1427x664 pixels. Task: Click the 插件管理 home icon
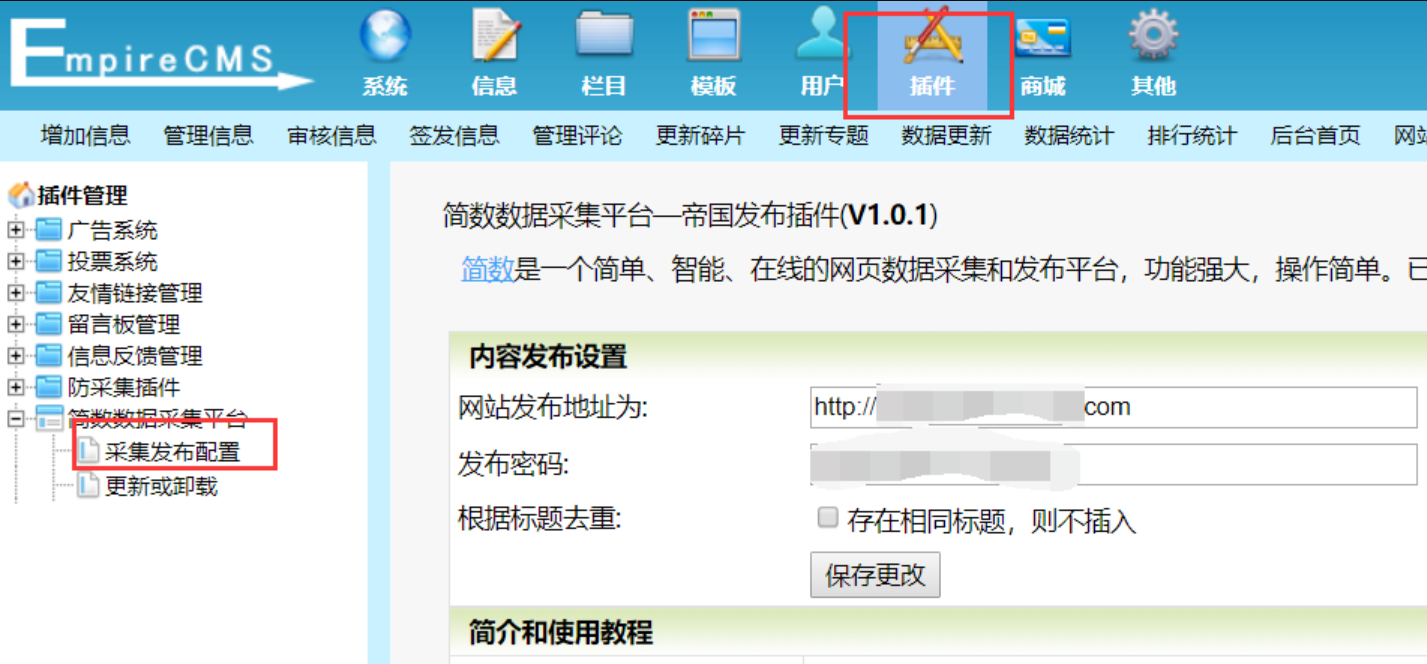point(21,195)
